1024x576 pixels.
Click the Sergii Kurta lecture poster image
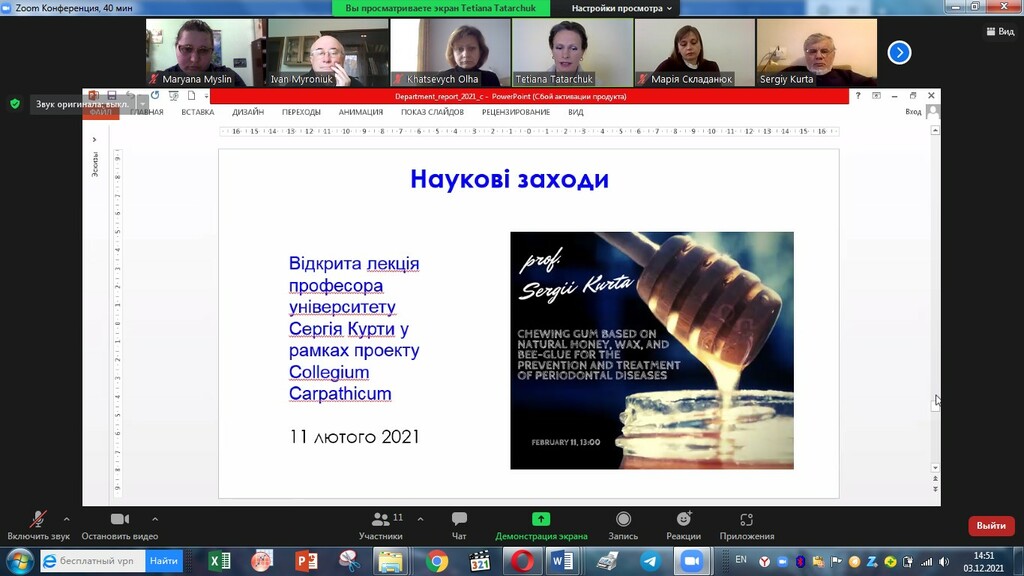652,350
